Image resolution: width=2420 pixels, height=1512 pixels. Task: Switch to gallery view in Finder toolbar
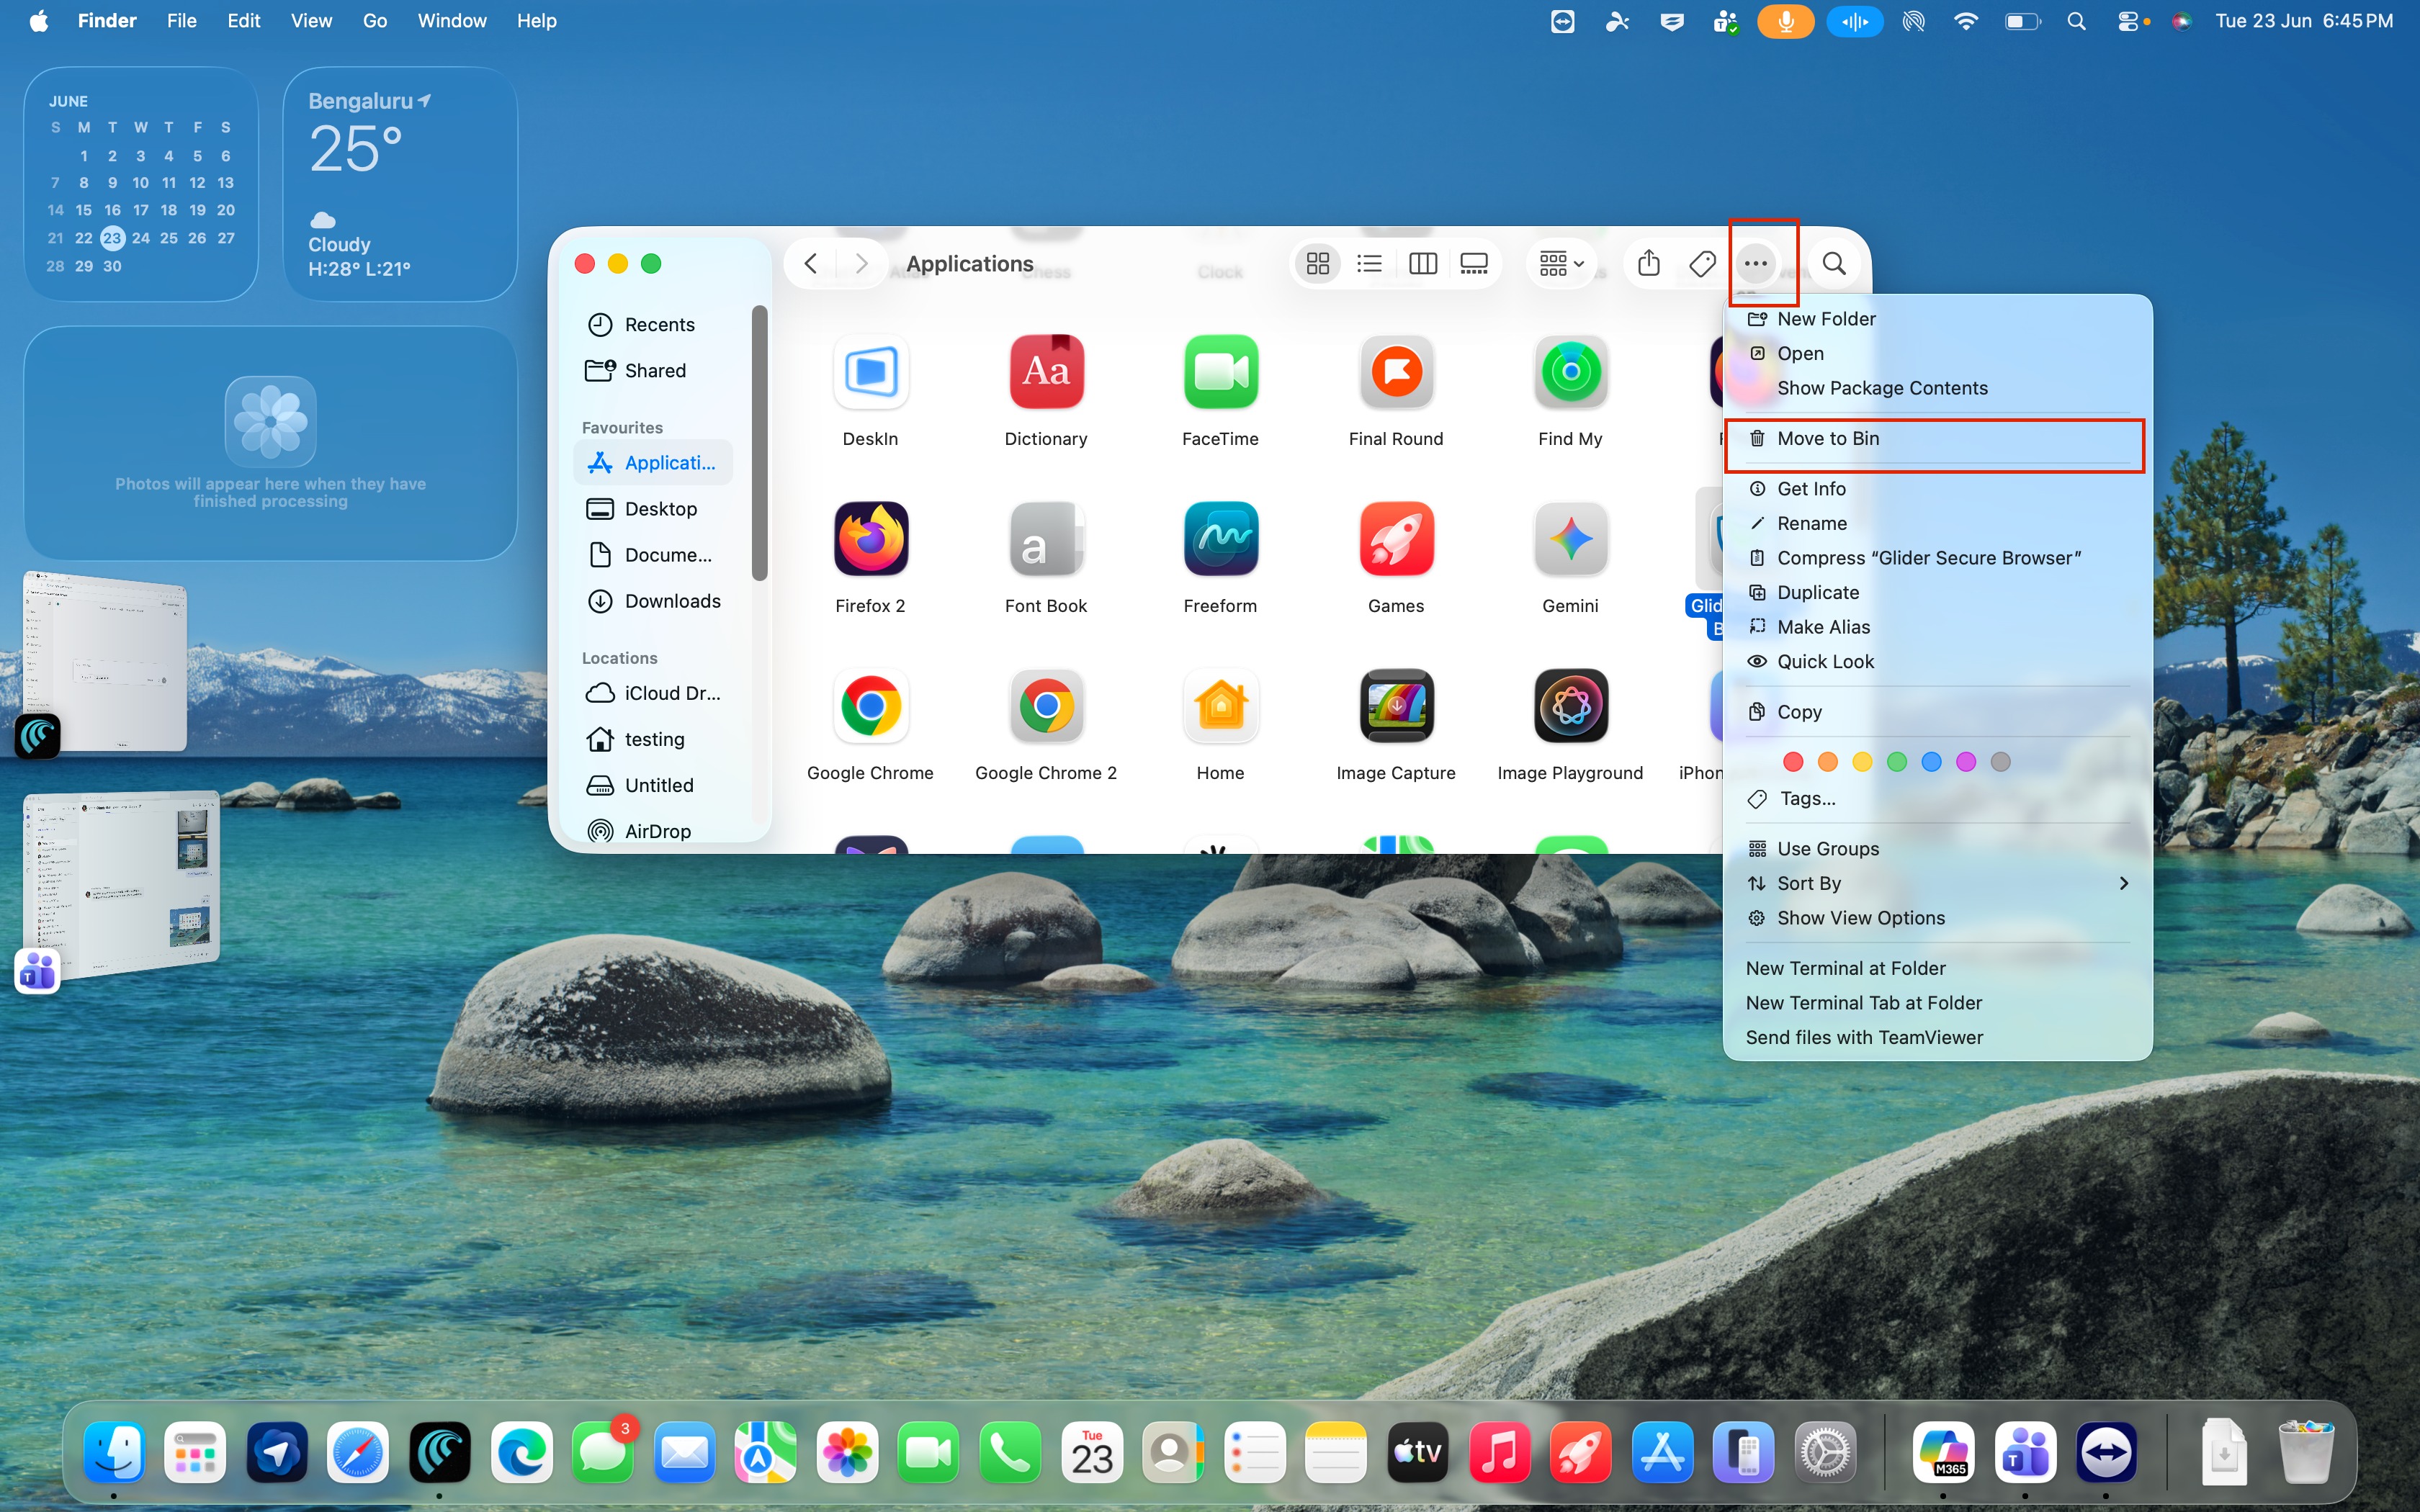[1474, 263]
